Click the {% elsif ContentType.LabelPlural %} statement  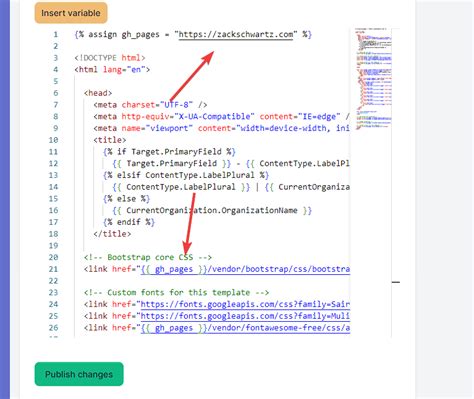click(x=186, y=175)
